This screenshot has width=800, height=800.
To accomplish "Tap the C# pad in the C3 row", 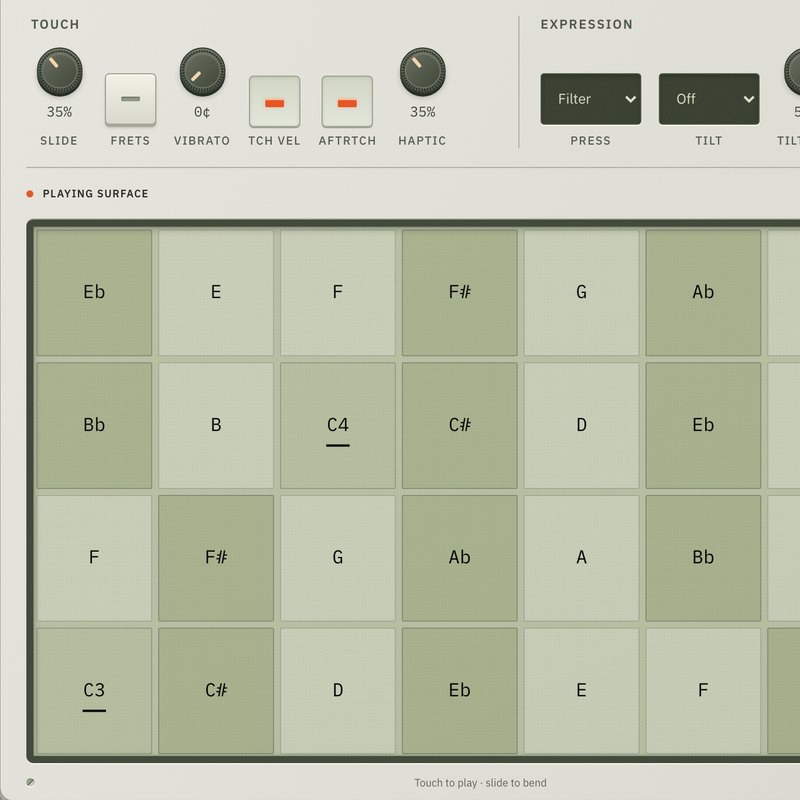I will click(x=216, y=691).
